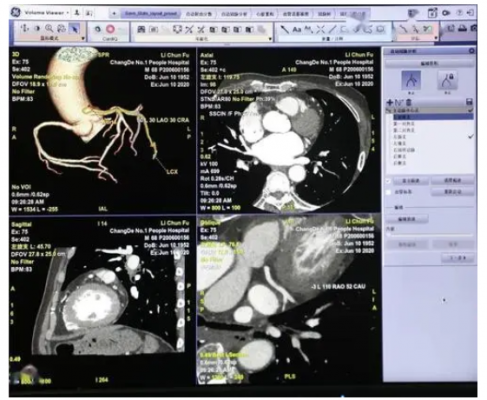Click the upper right-column button above slider
The width and height of the screenshot is (487, 400).
452,181
